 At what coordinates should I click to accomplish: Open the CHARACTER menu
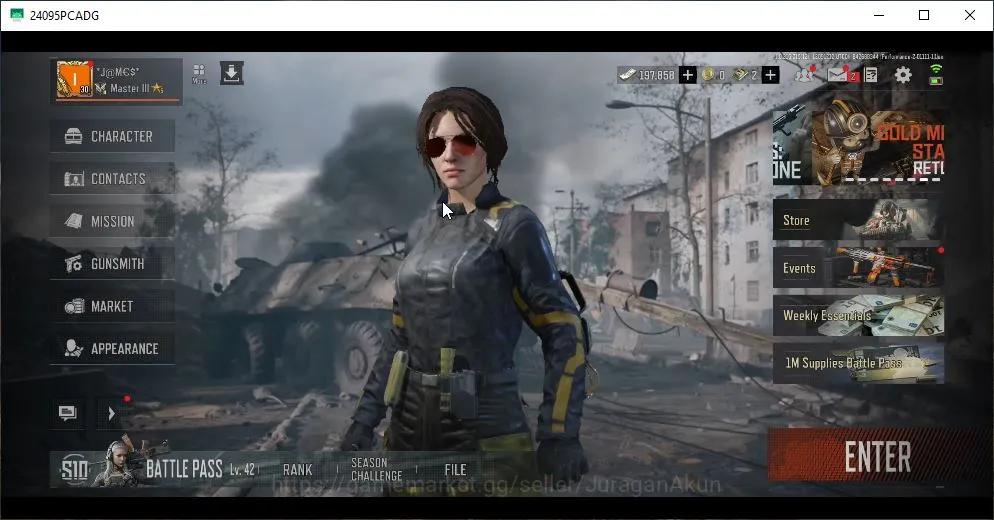112,136
